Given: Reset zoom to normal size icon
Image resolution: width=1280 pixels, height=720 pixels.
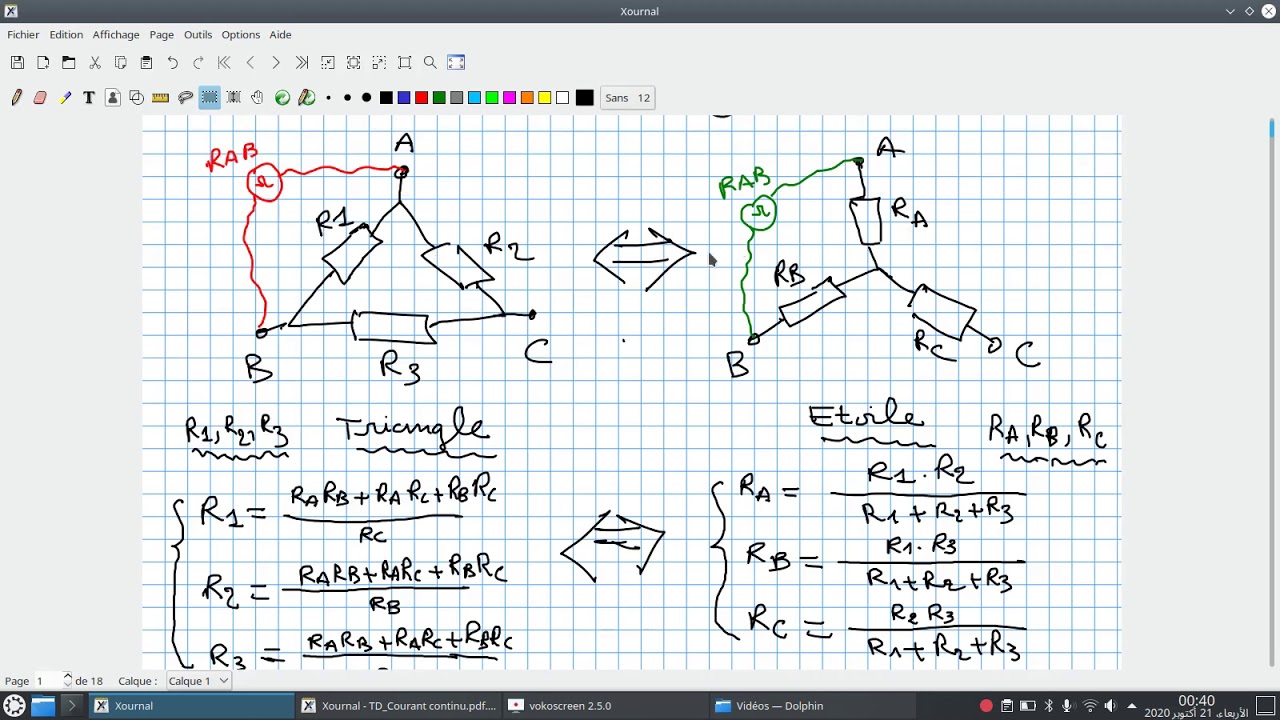Looking at the screenshot, I should 405,62.
